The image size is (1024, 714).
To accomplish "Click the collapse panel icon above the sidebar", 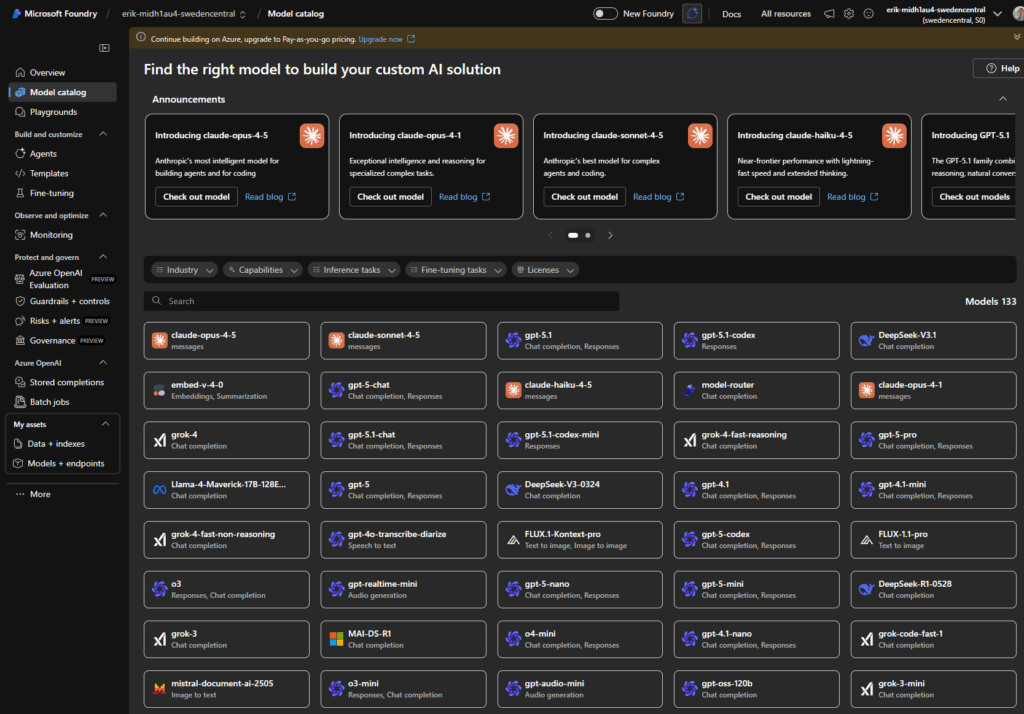I will click(x=103, y=47).
